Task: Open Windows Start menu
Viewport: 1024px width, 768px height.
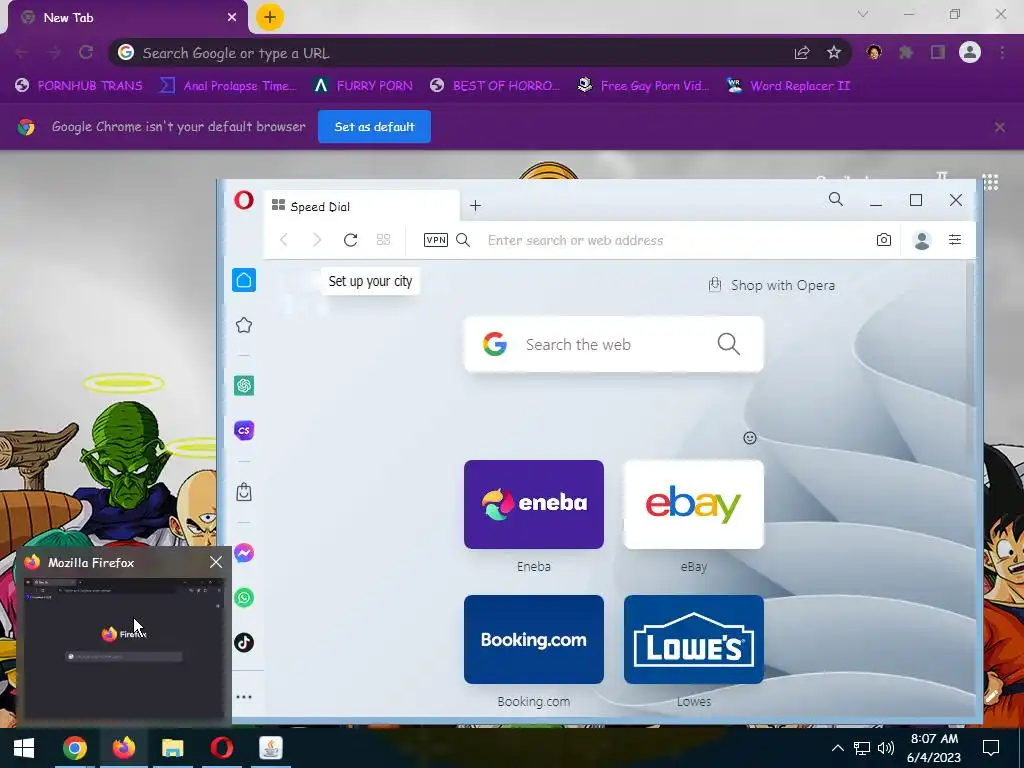Action: (x=24, y=748)
